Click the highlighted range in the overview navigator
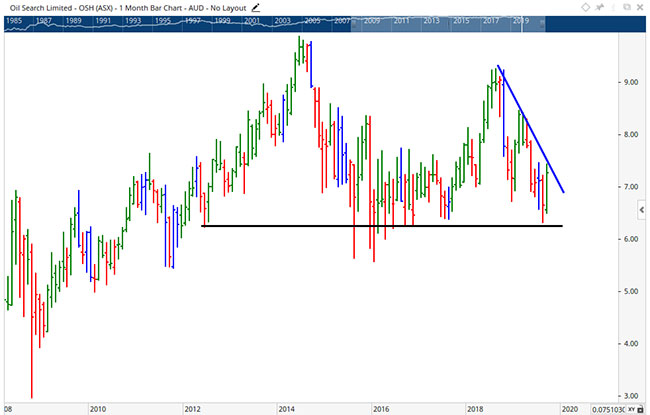Viewport: 650px width, 415px height. [448, 24]
